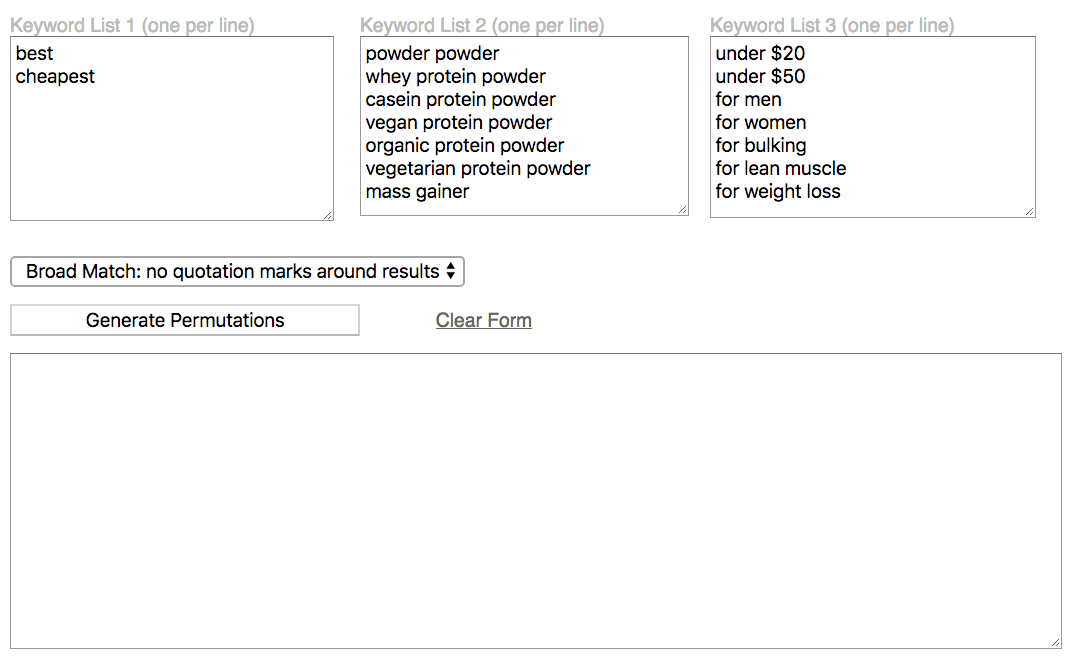Viewport: 1071px width, 658px height.
Task: Click the resize grip of the output box
Action: [x=1055, y=642]
